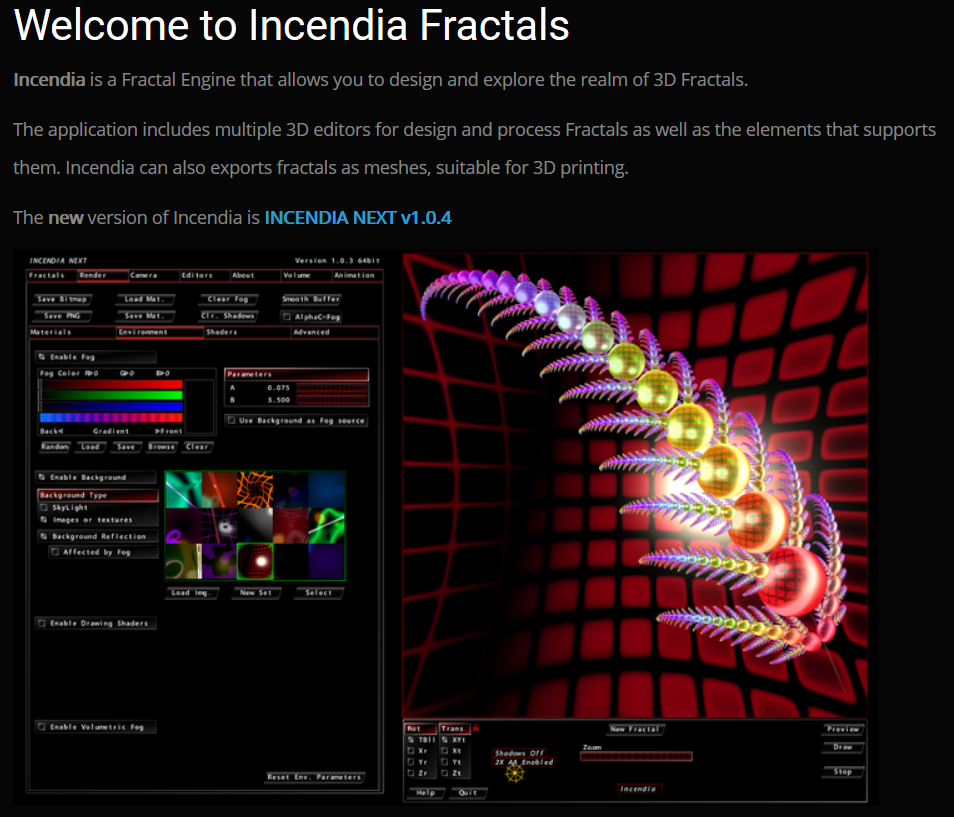Screen dimensions: 954x817
Task: Click the Browse gradient button
Action: pos(161,447)
